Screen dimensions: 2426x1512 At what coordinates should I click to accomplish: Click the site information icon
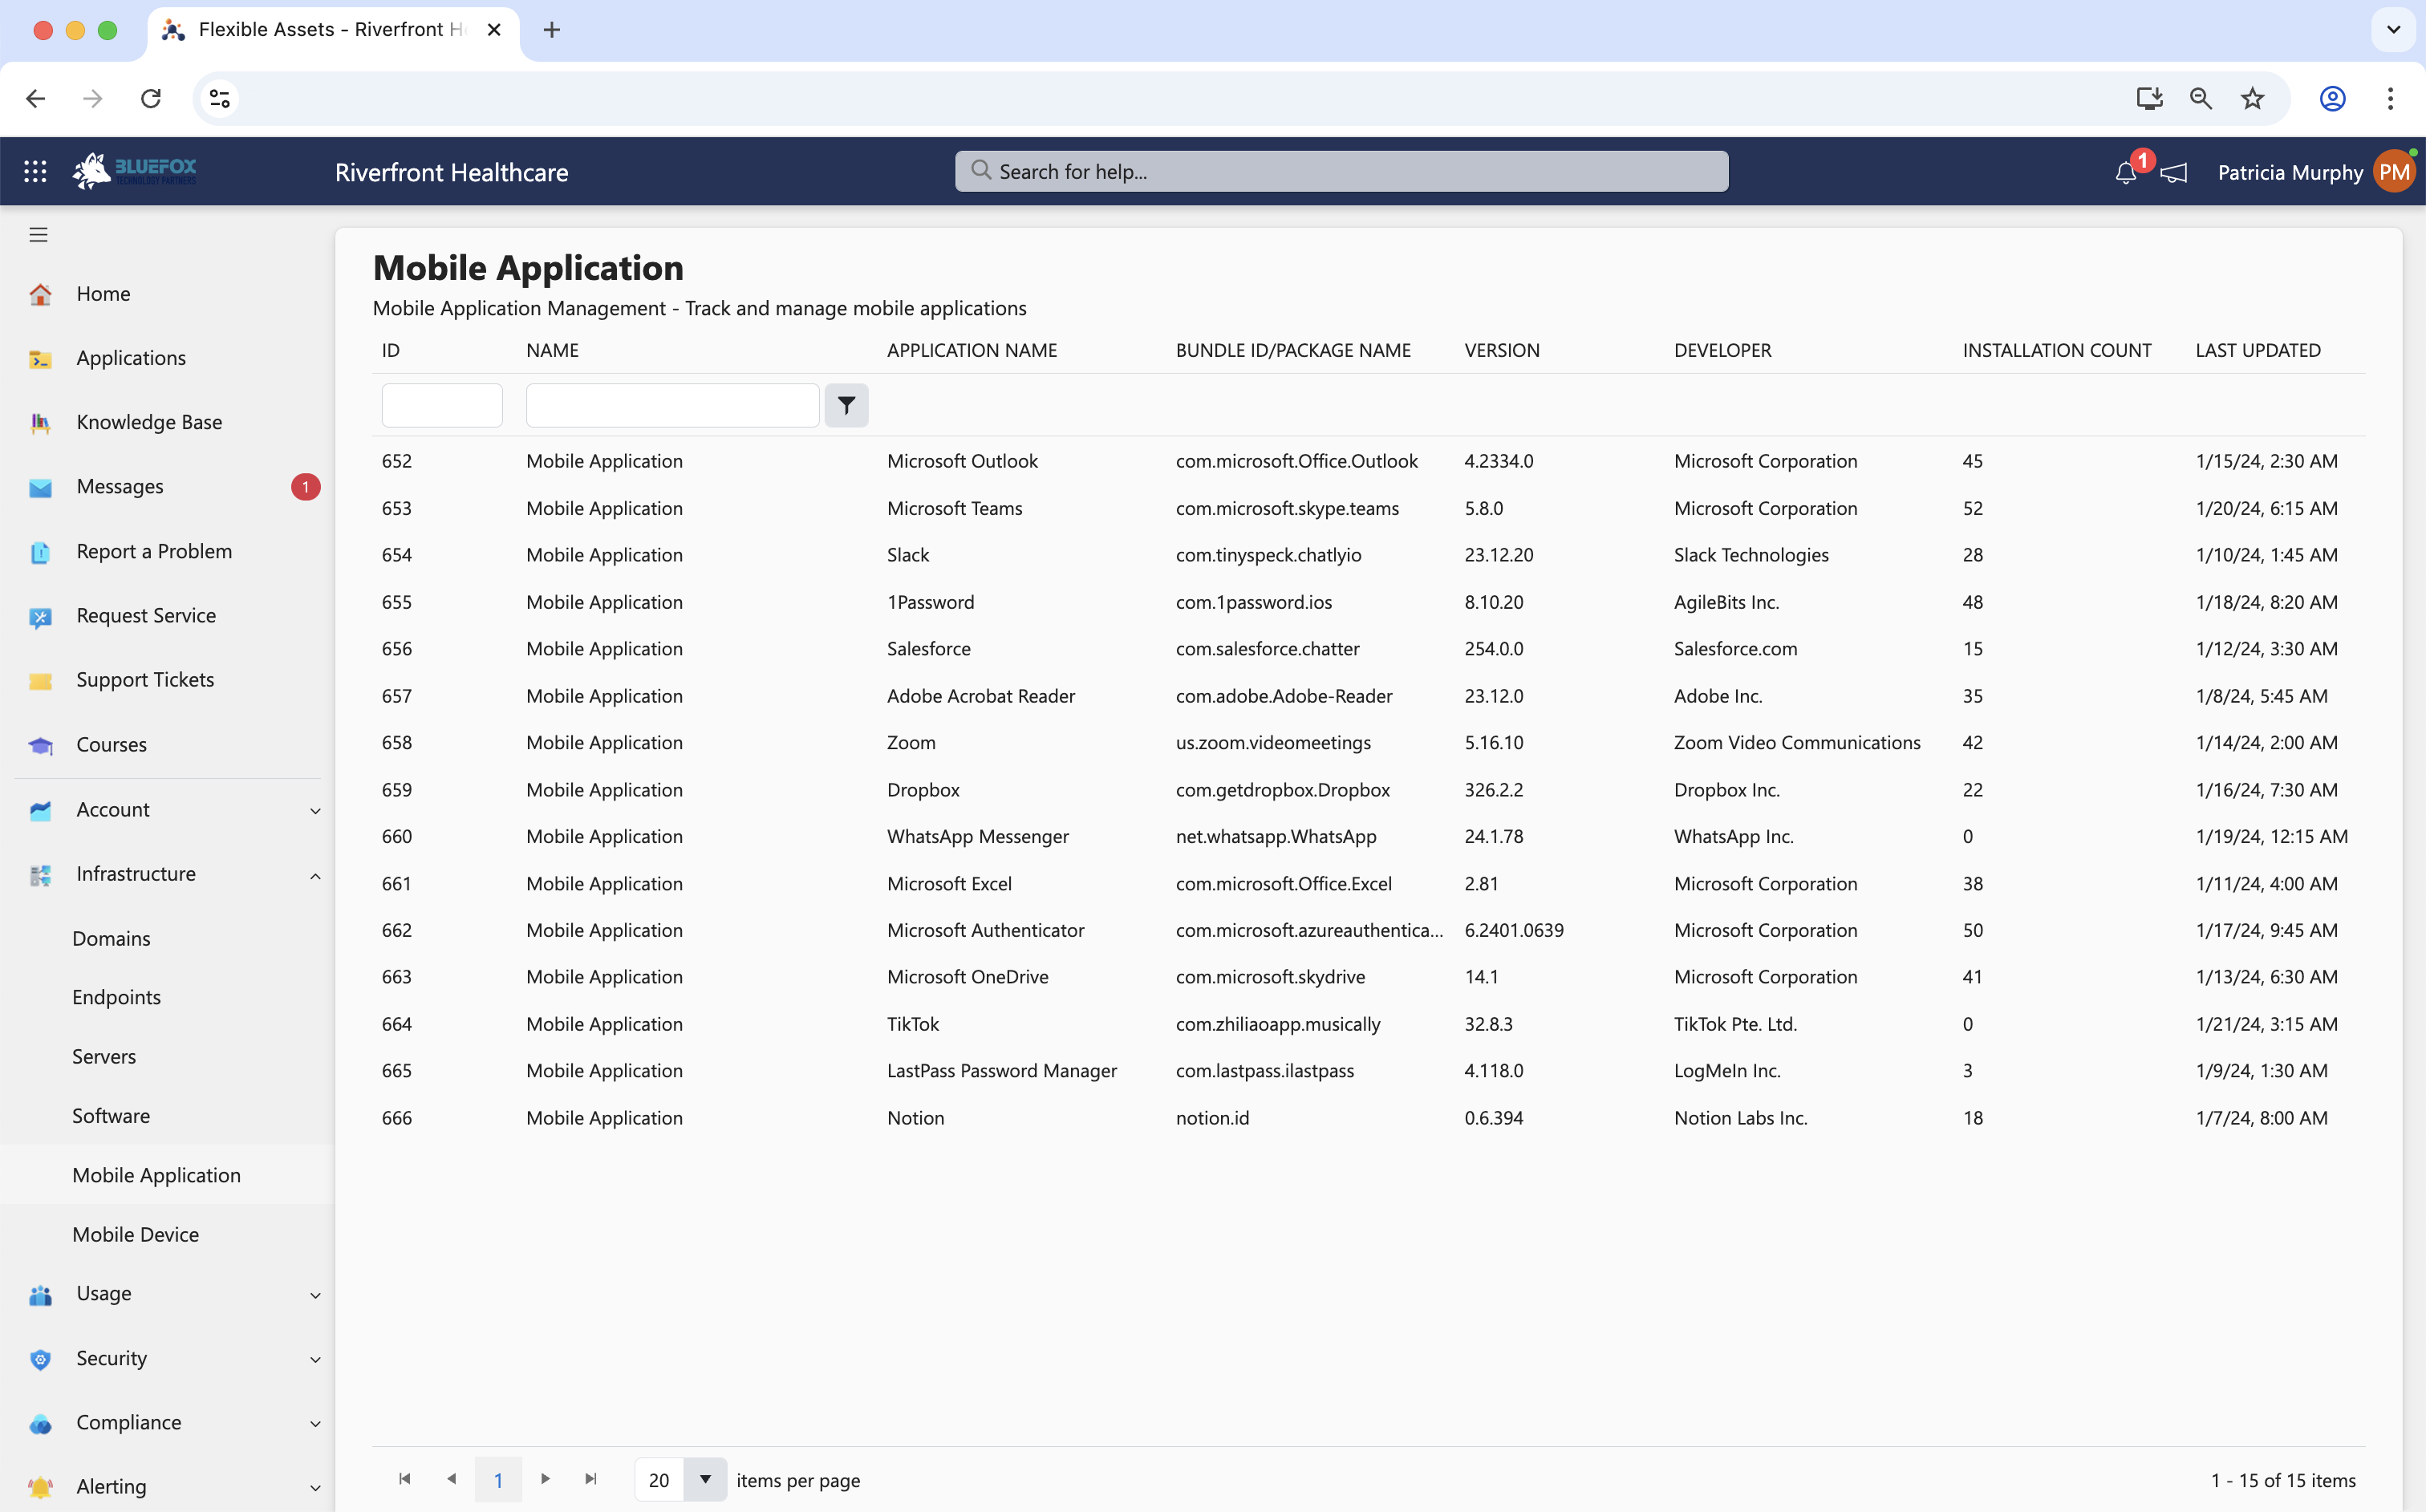pos(220,98)
